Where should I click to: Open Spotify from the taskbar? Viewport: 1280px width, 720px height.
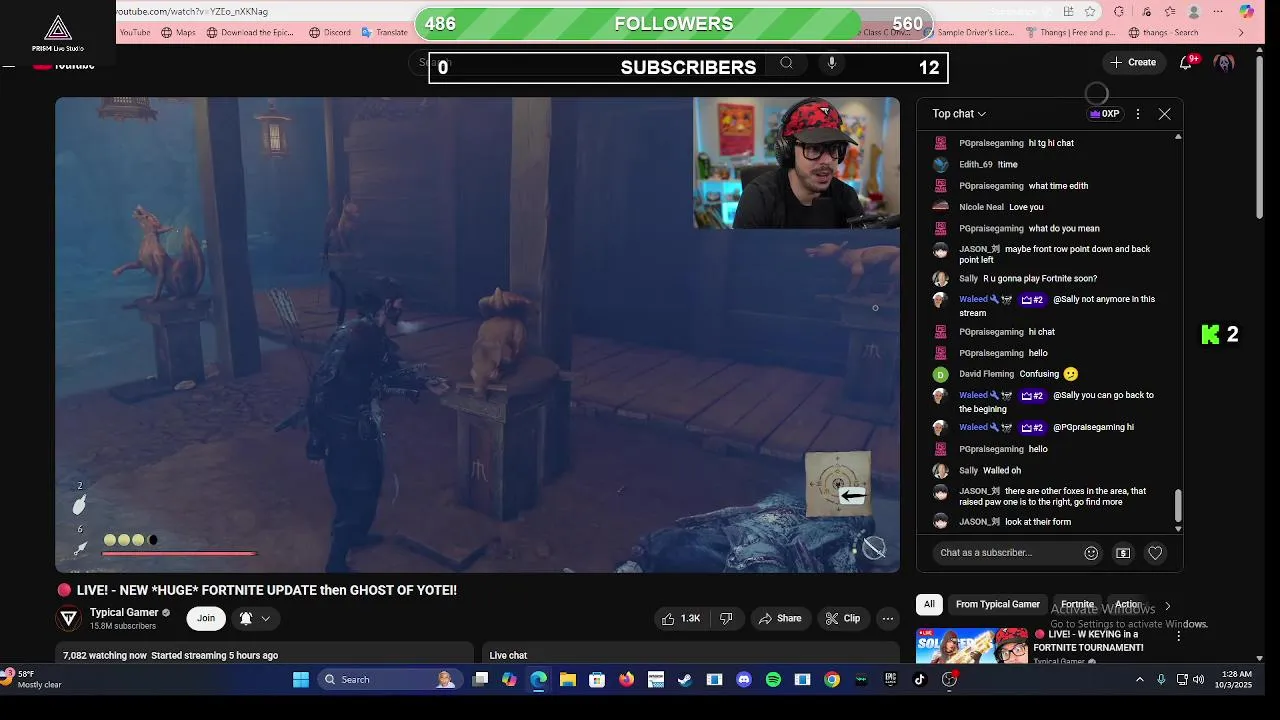click(773, 680)
